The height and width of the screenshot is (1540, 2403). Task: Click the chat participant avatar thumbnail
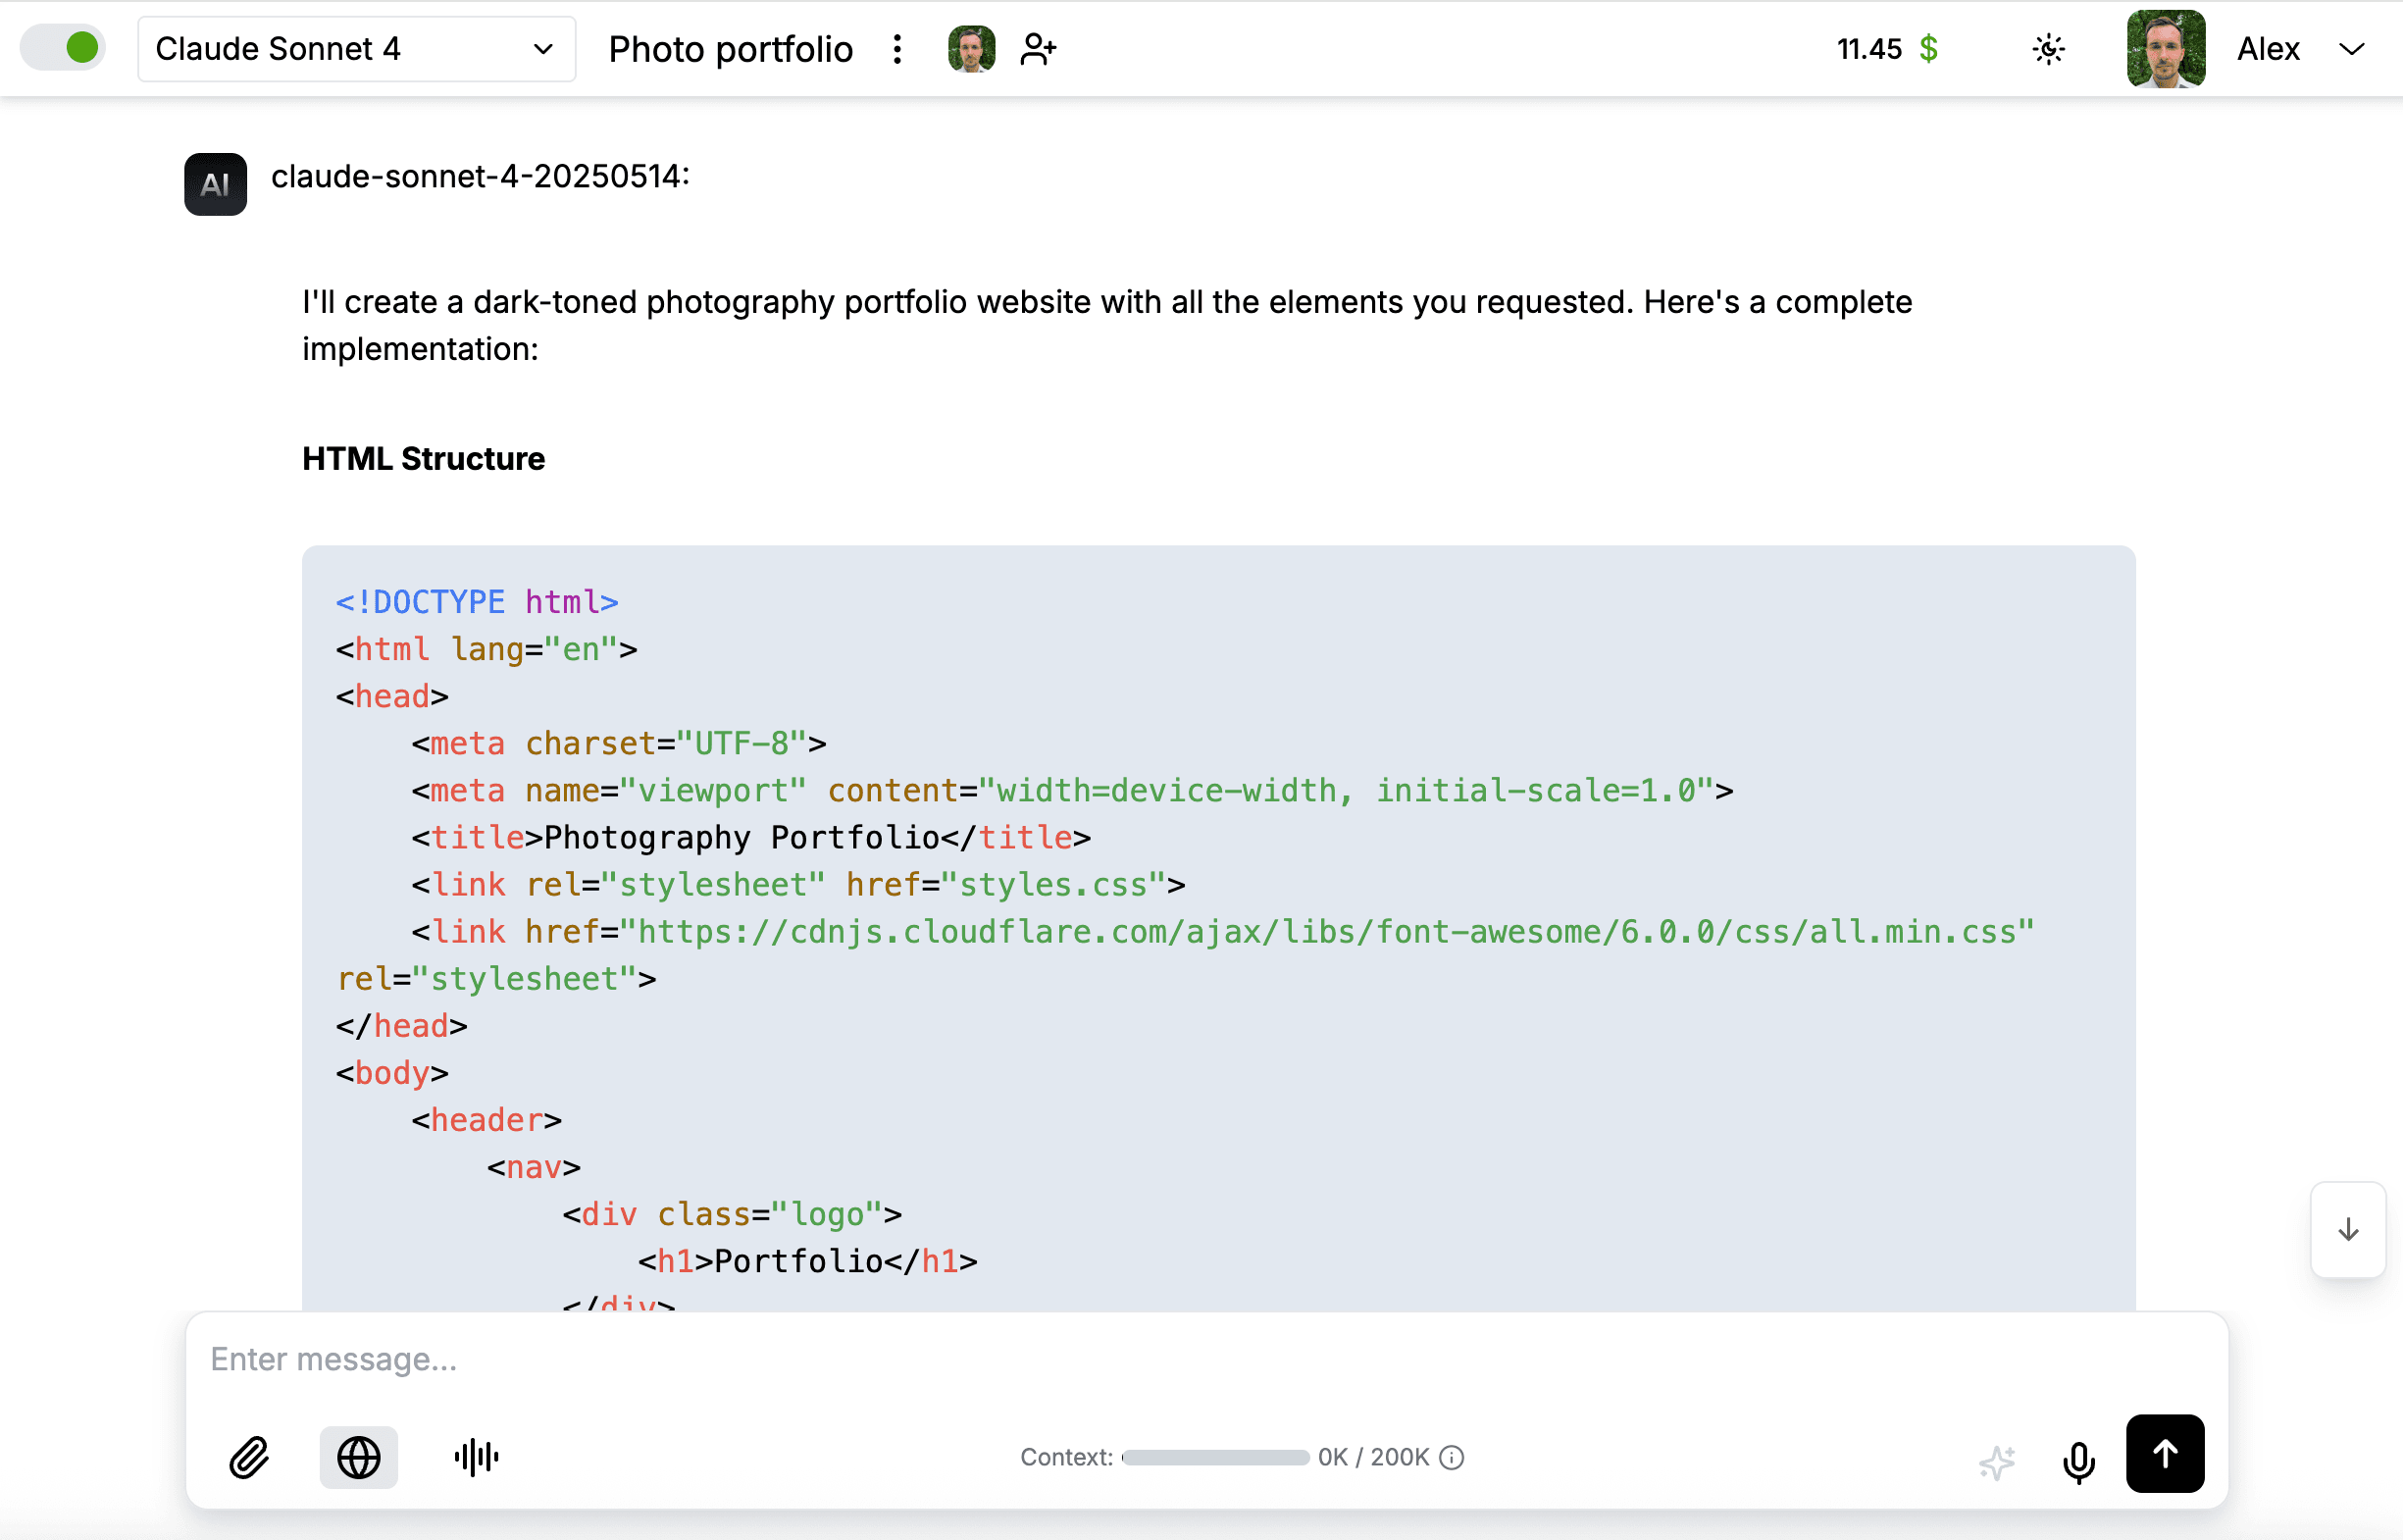pyautogui.click(x=971, y=49)
